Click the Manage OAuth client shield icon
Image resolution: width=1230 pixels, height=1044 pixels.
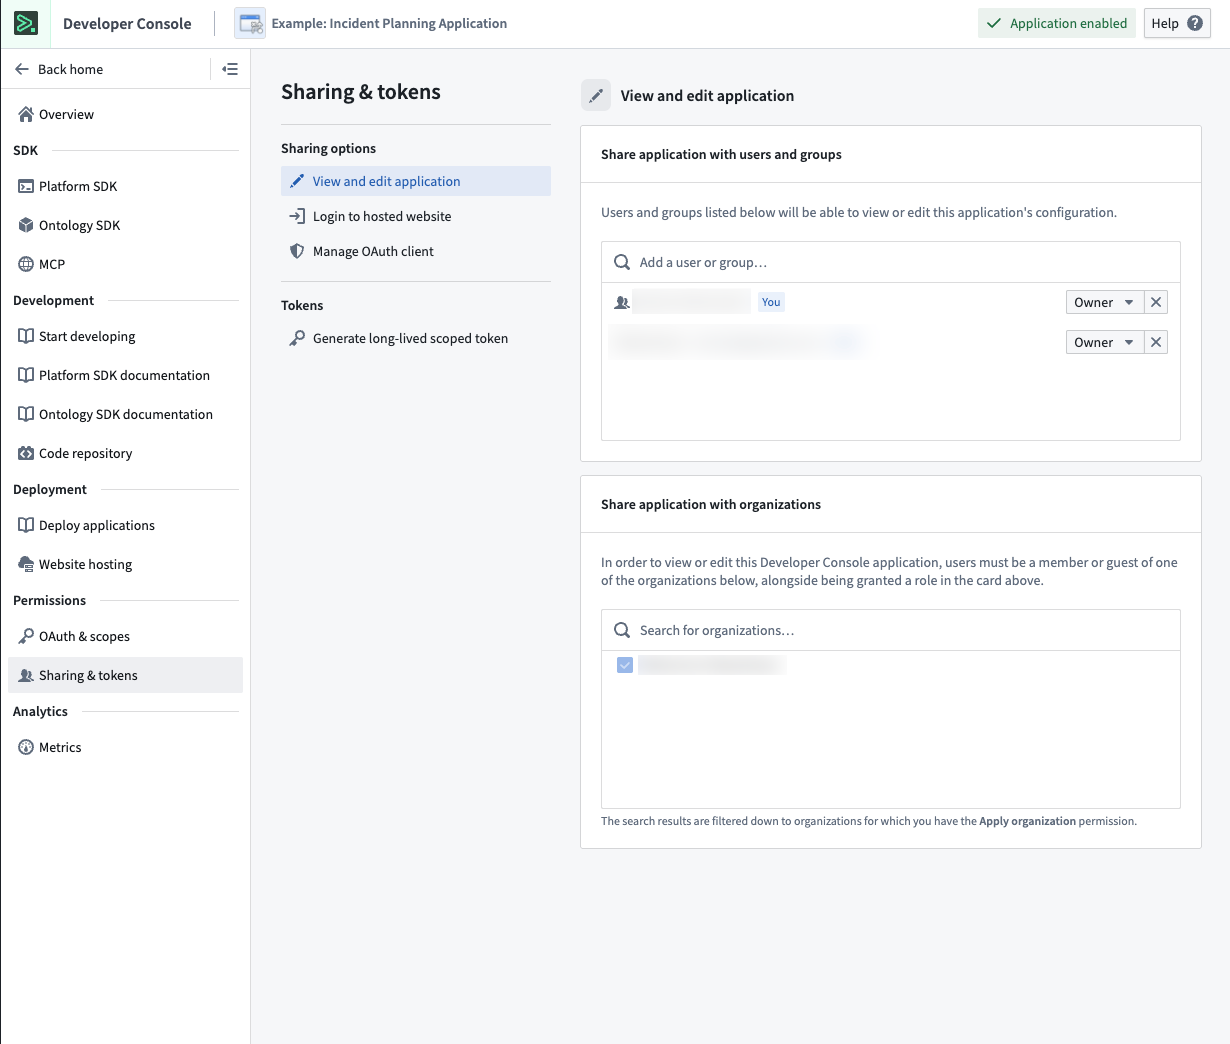pyautogui.click(x=296, y=251)
